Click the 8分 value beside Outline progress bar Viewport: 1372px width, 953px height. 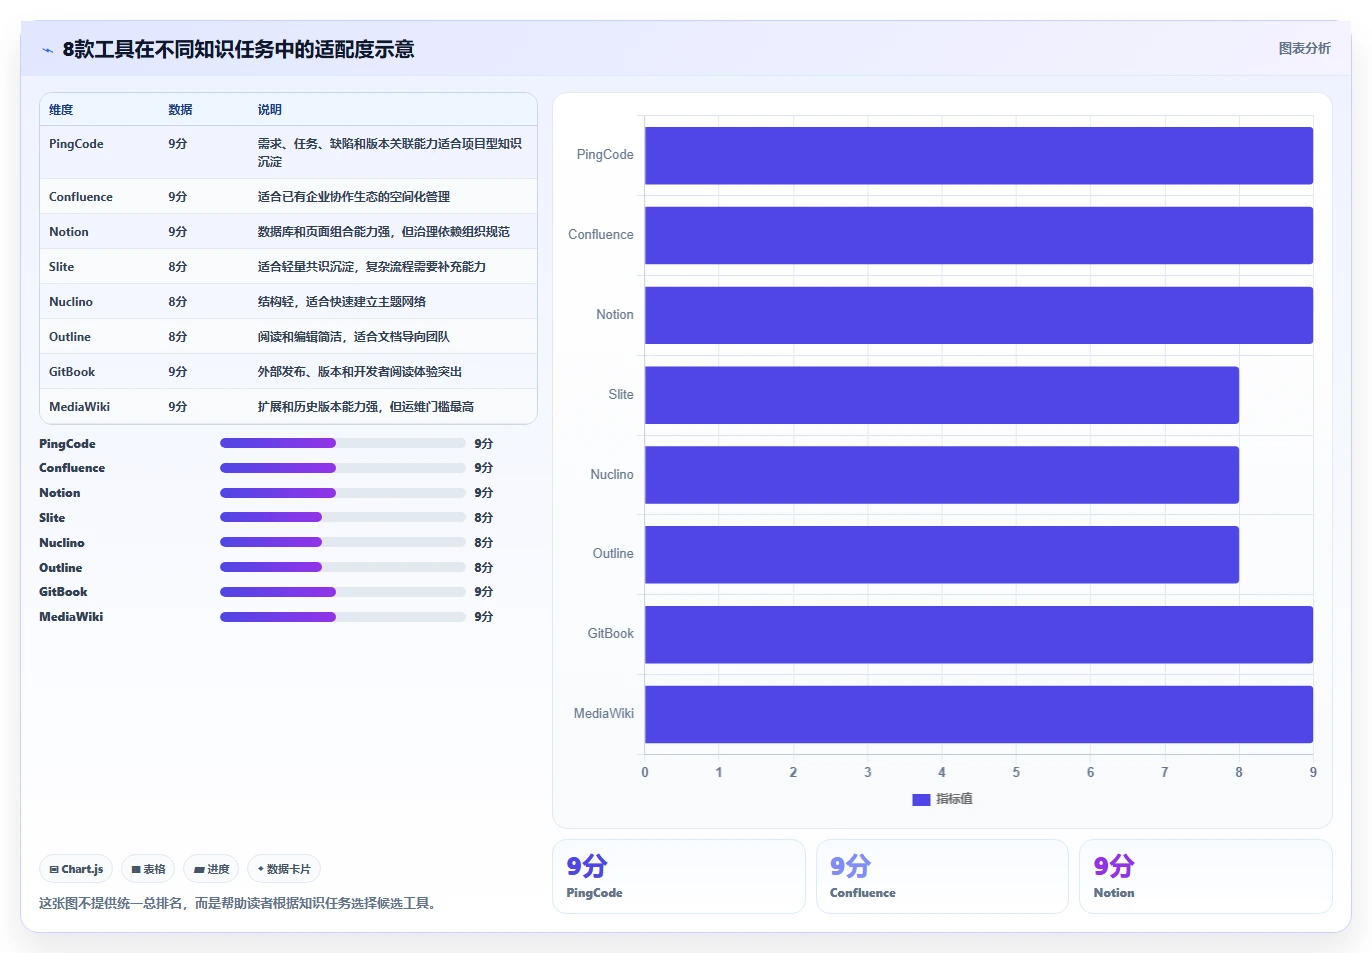[x=484, y=567]
